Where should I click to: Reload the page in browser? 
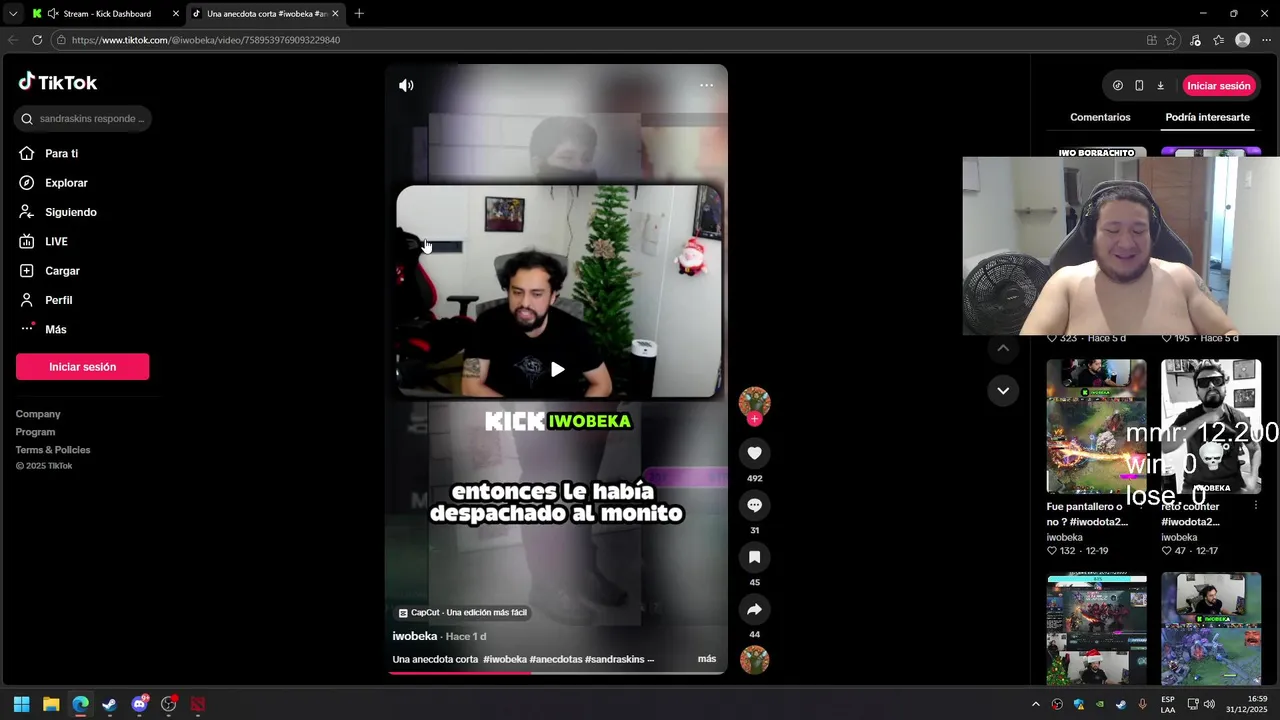point(37,40)
